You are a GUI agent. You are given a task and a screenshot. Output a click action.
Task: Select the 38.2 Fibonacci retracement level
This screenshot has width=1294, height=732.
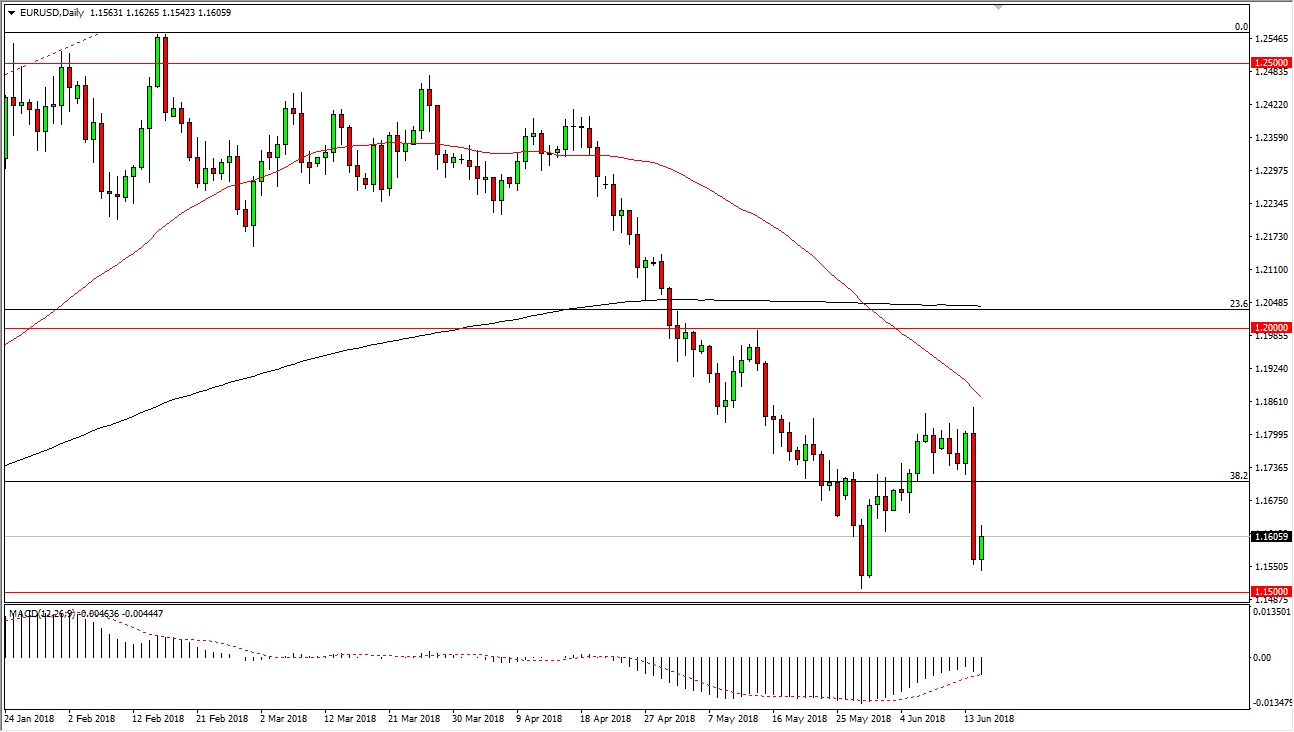click(x=1240, y=477)
